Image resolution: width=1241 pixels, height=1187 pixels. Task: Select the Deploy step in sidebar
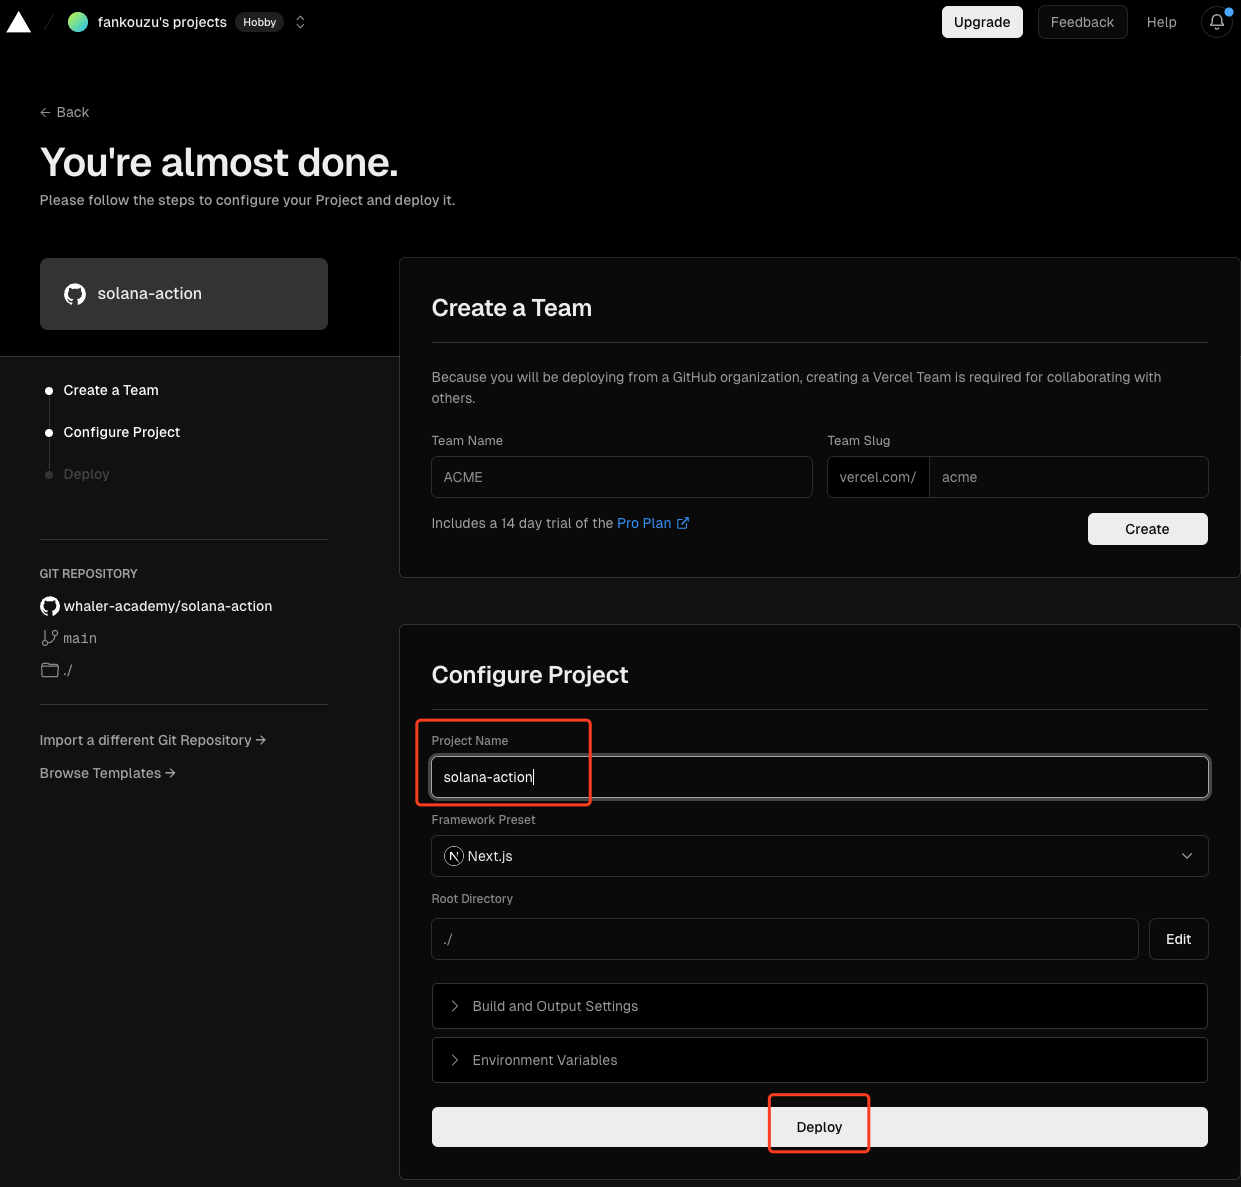click(86, 474)
